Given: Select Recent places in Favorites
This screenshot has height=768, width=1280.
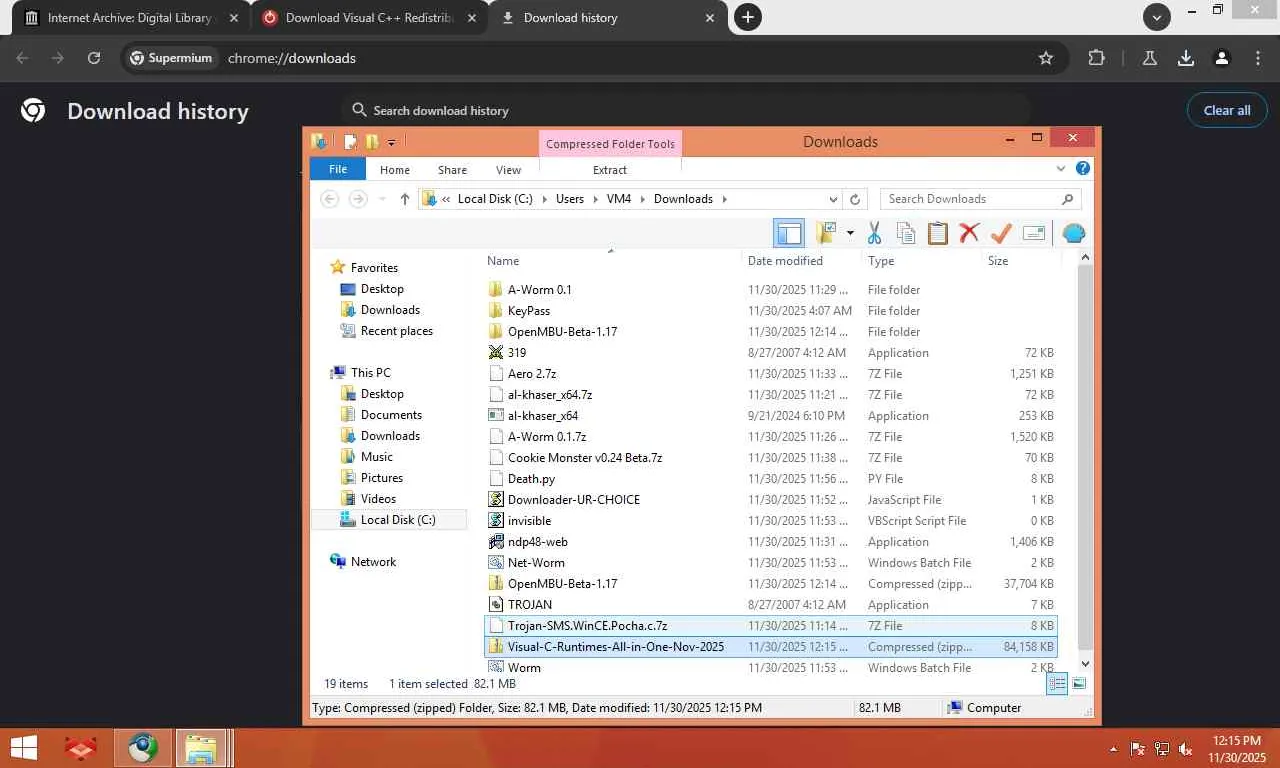Looking at the screenshot, I should [x=396, y=331].
